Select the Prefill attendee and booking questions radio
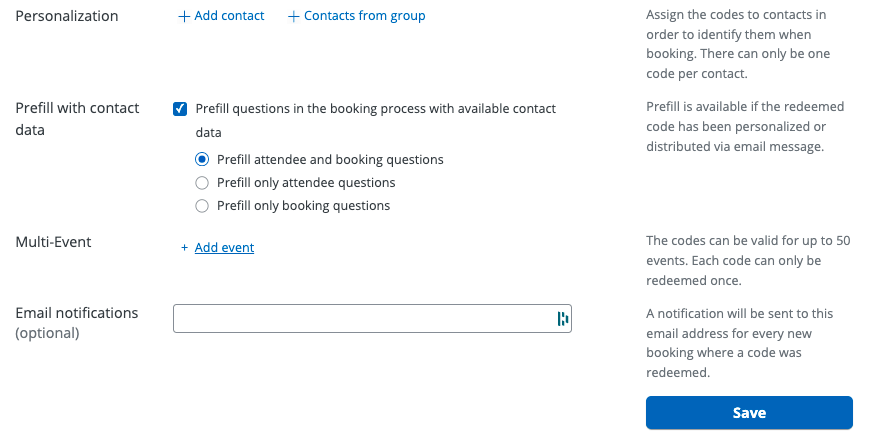This screenshot has height=439, width=873. click(x=202, y=159)
